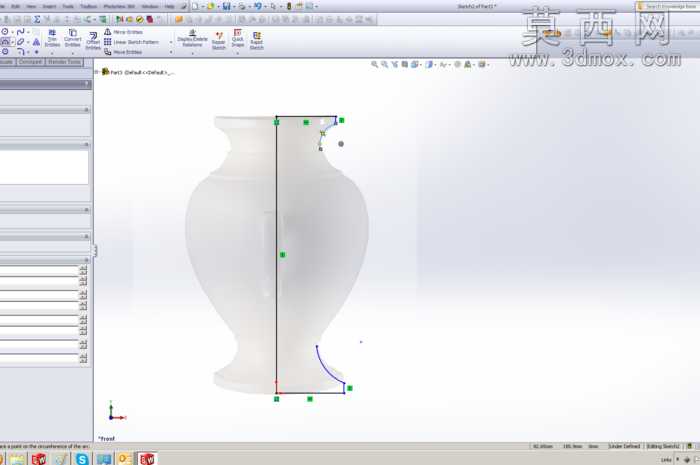Click the blue arc near vase base

(325, 368)
